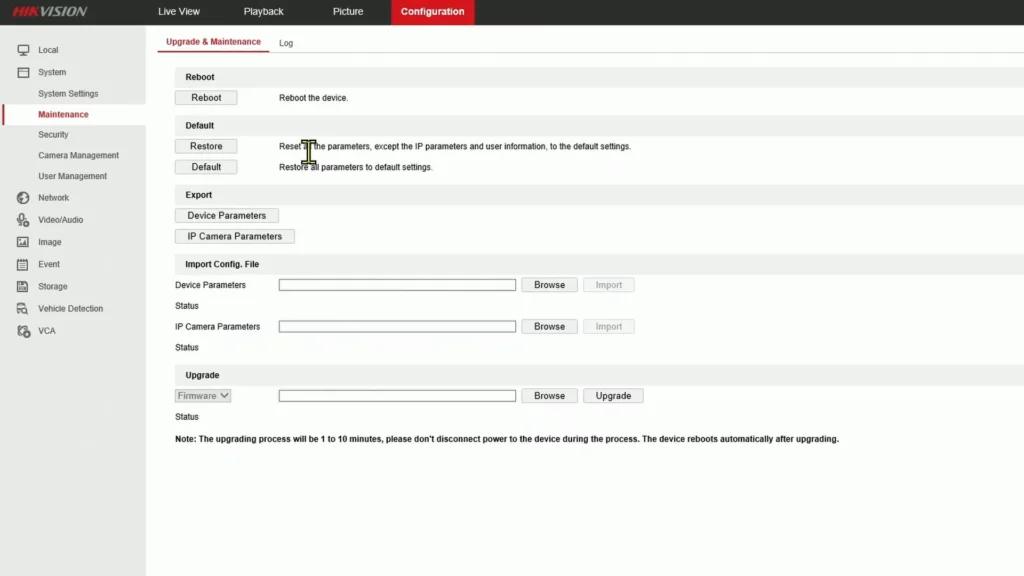Open the Picture menu item
Screen dimensions: 1024x576
point(347,12)
